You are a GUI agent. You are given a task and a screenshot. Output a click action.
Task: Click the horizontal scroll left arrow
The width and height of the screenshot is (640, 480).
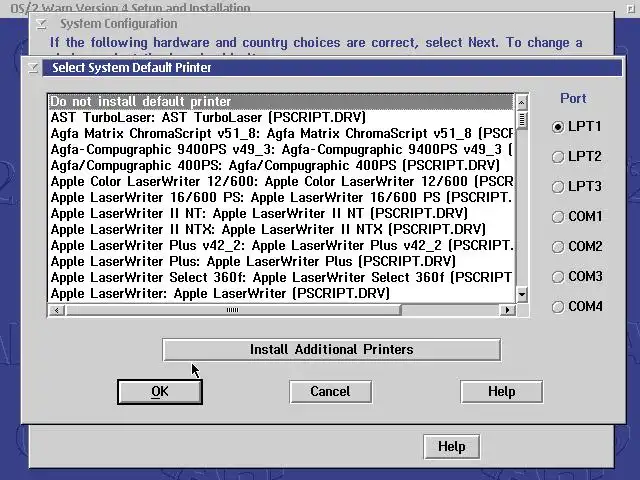tap(56, 310)
